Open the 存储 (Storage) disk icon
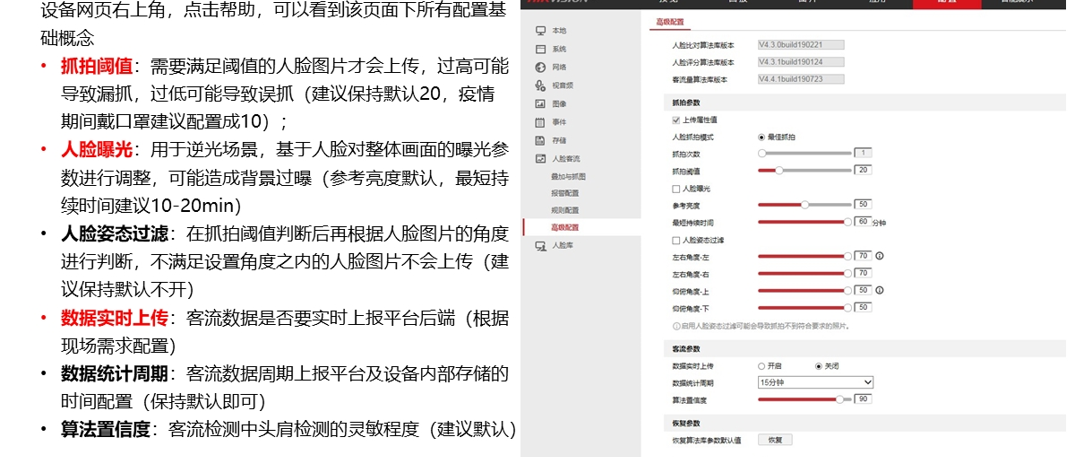This screenshot has width=1074, height=457. 540,140
